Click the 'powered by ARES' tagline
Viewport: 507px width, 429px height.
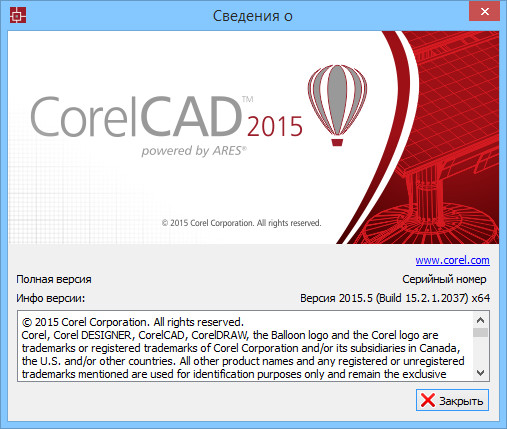pyautogui.click(x=194, y=151)
